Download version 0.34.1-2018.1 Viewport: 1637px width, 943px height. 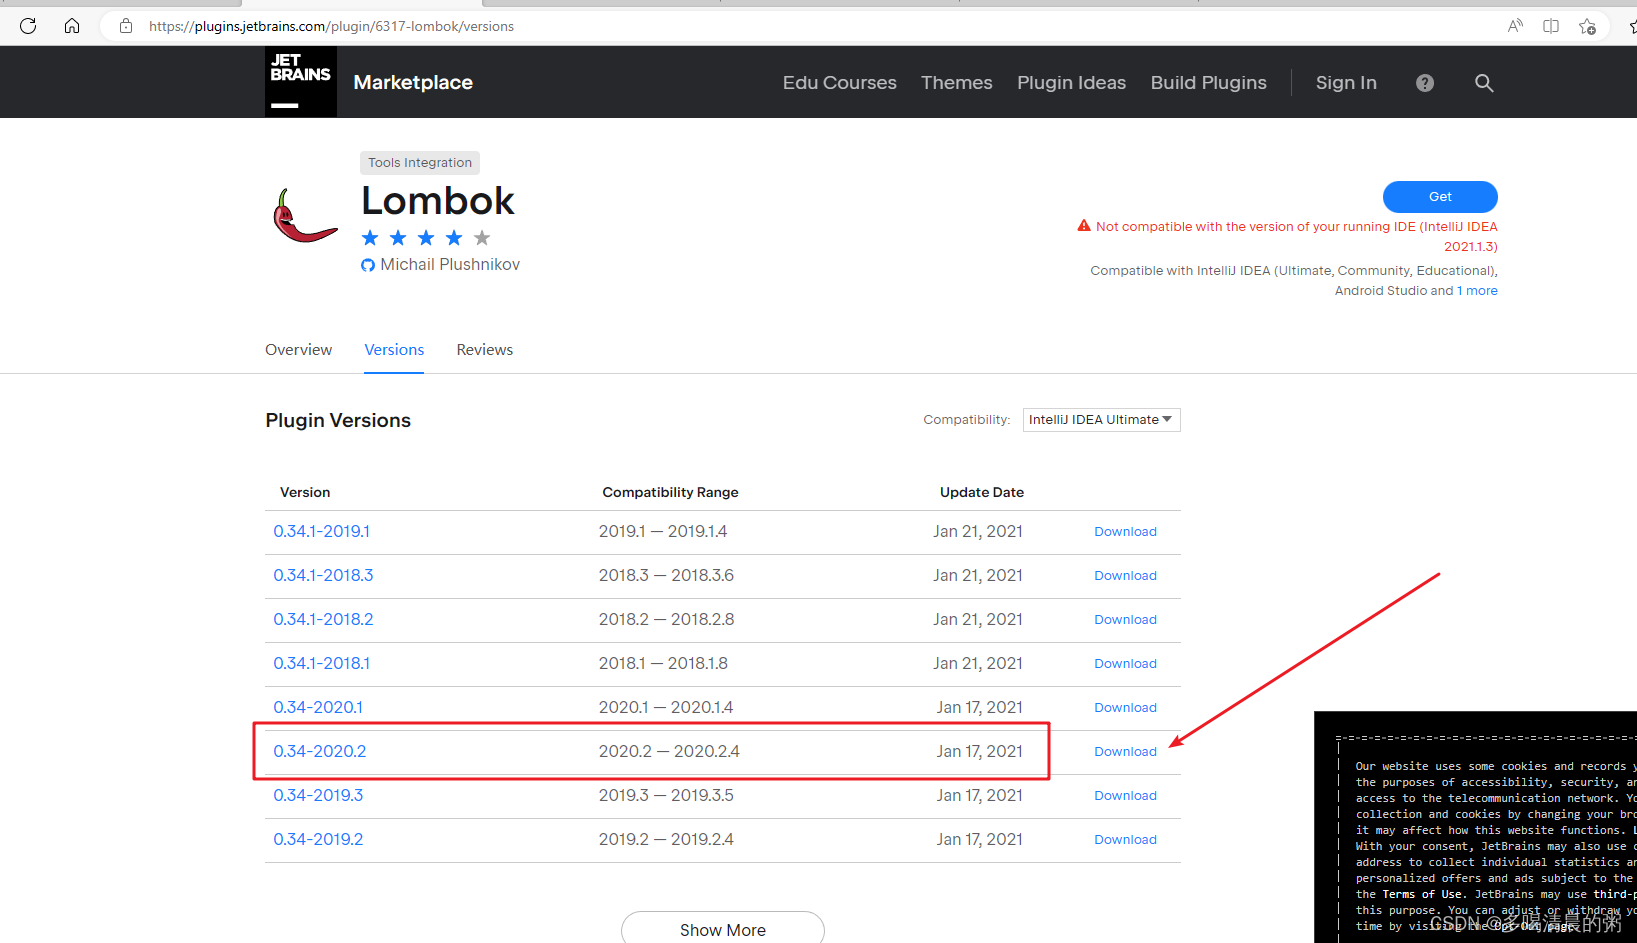click(x=1125, y=664)
